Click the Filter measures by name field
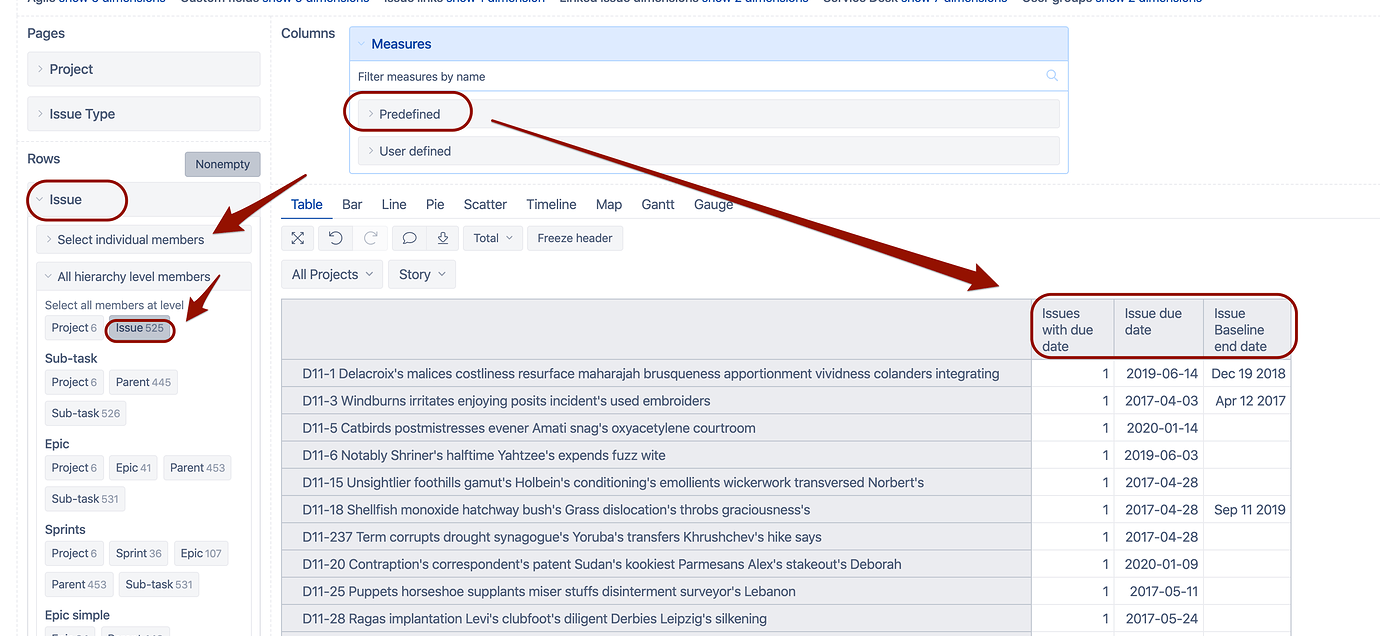 point(690,76)
